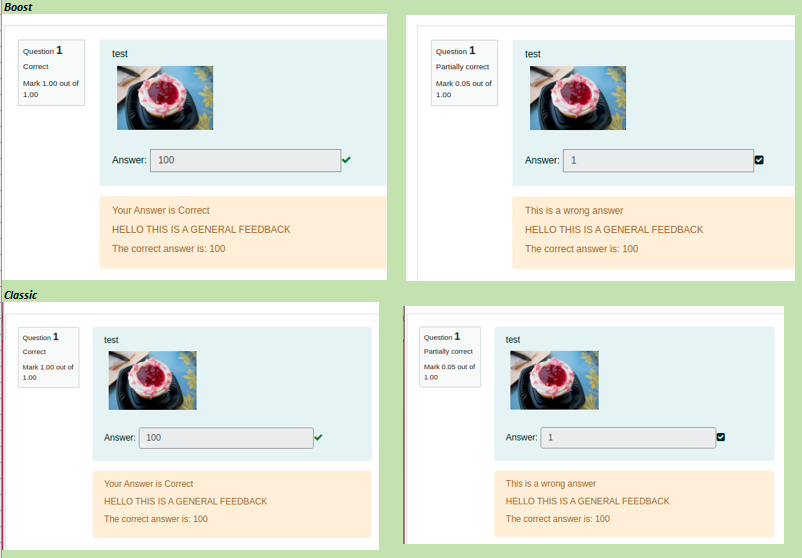Click 'Partially correct' status in Classic panel

[448, 351]
